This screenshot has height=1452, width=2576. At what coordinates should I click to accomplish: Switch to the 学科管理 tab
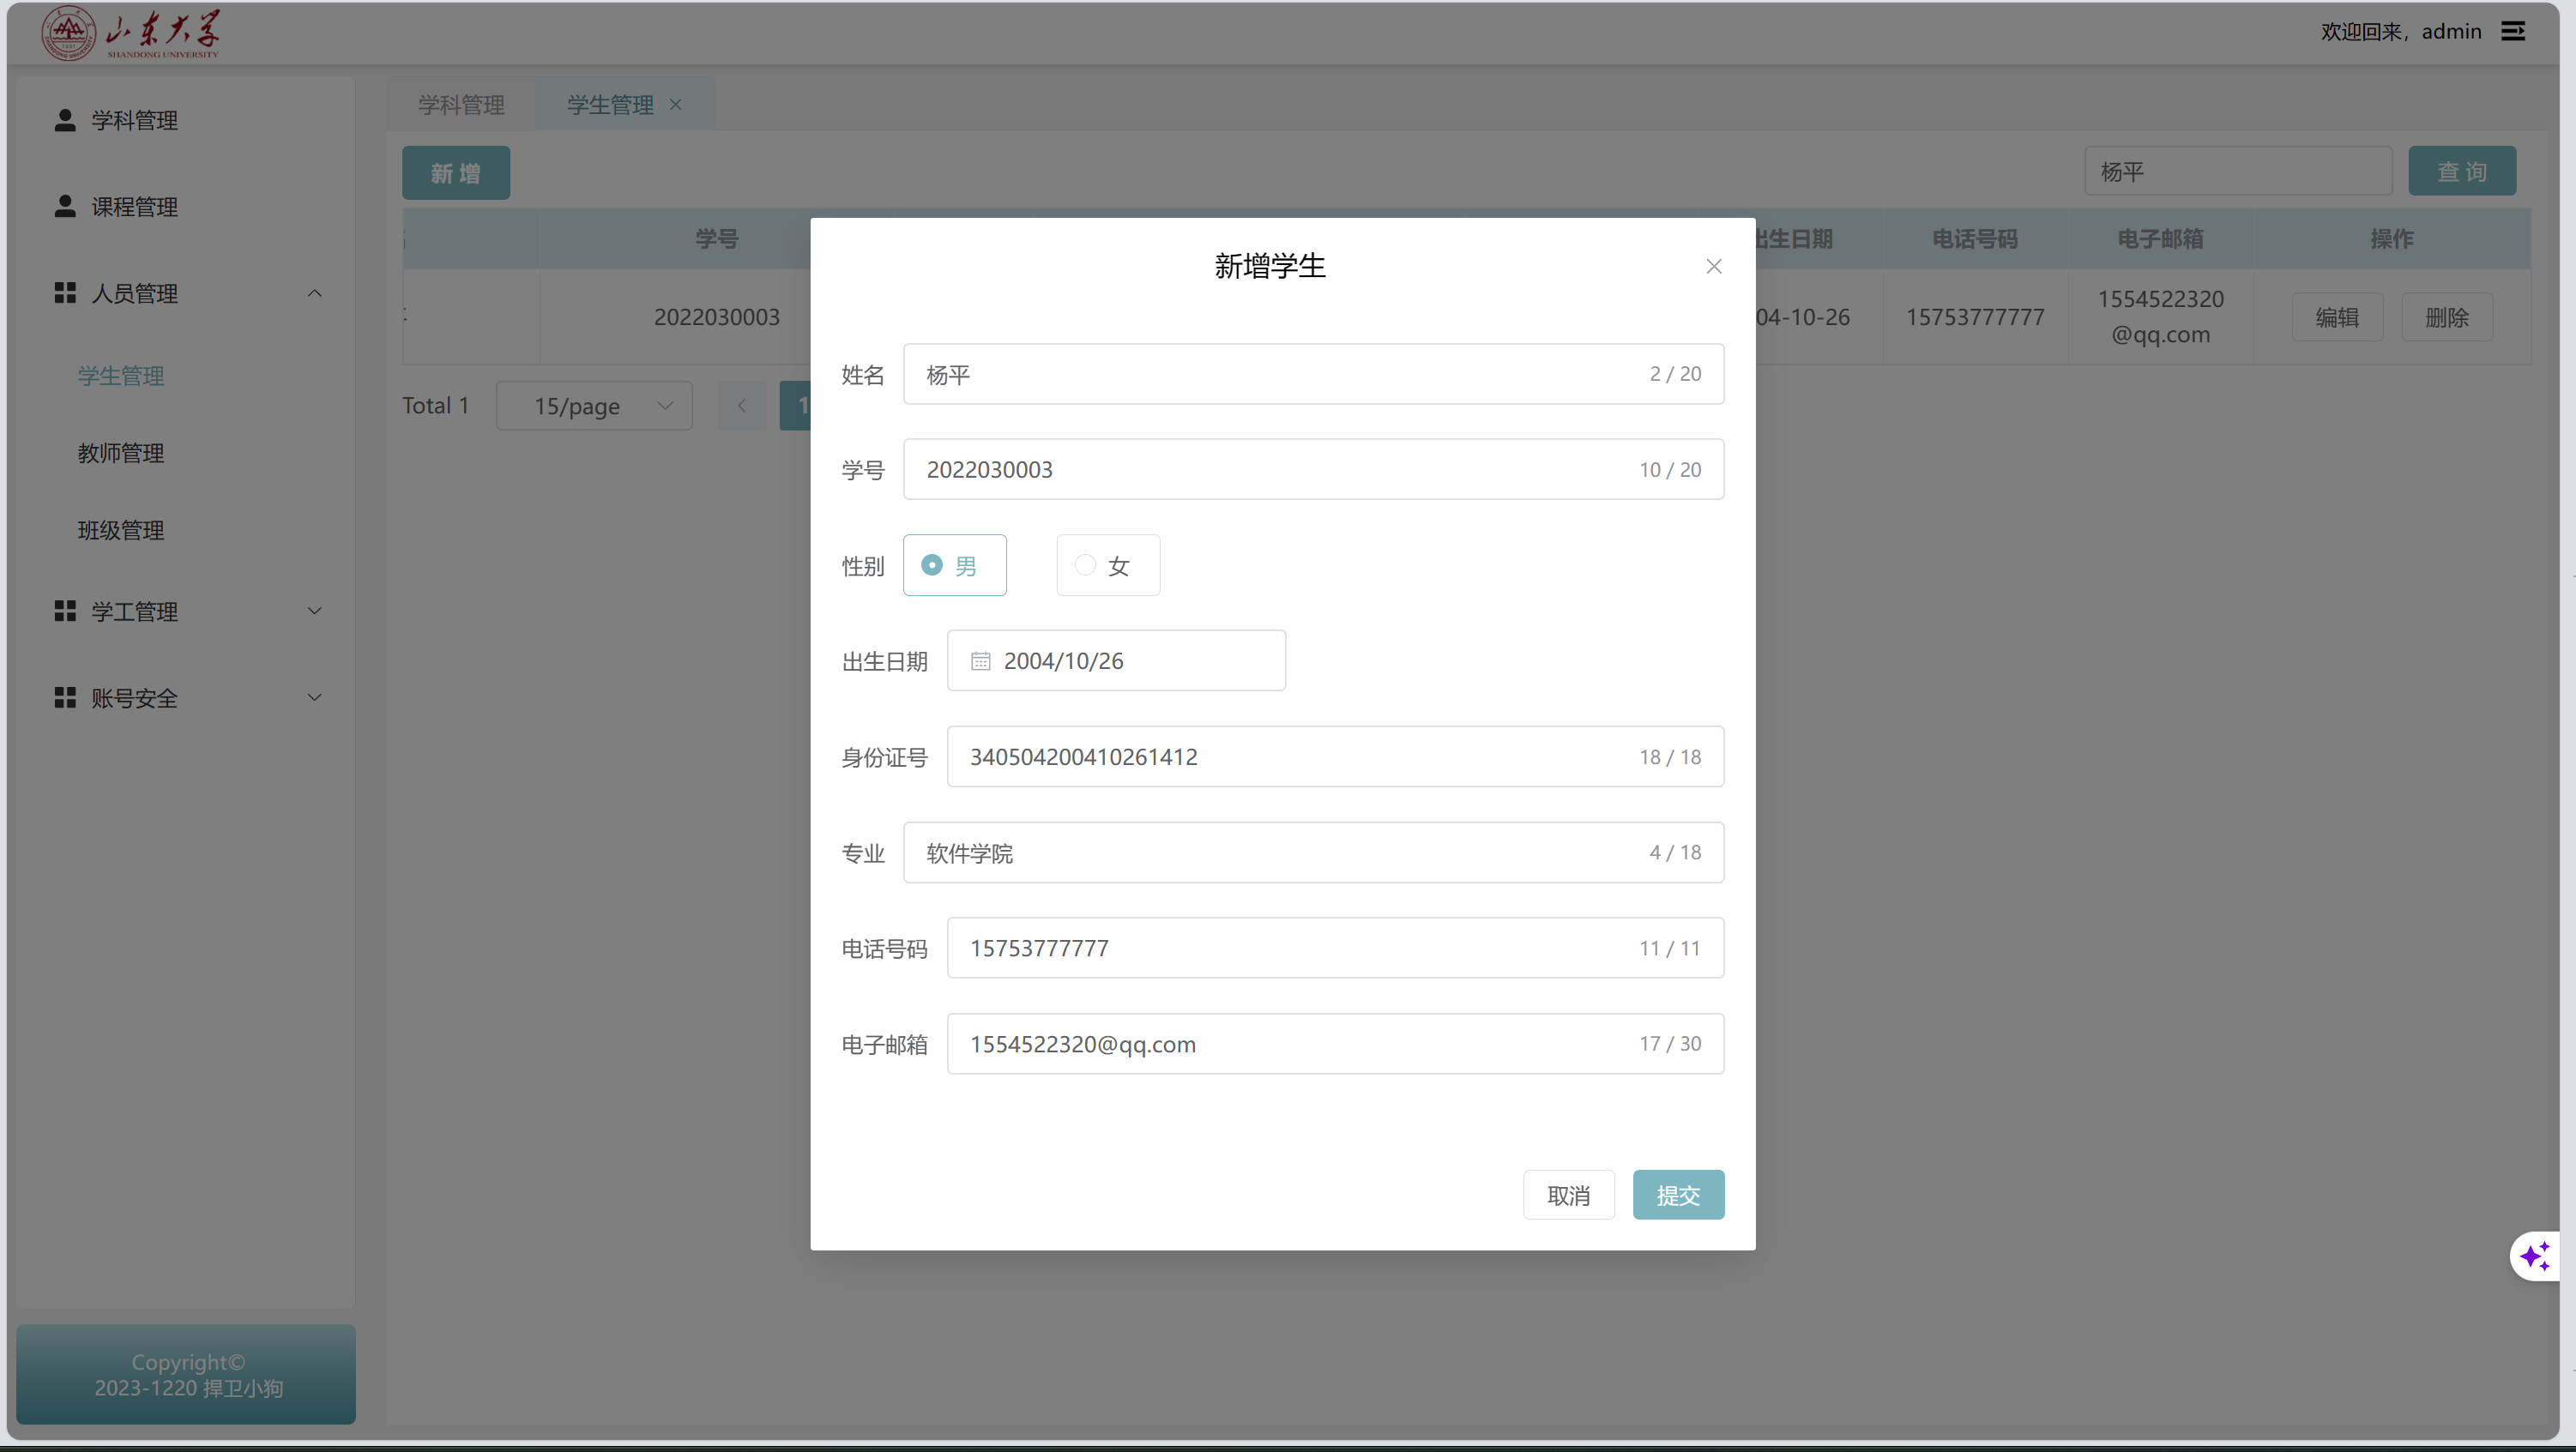click(461, 104)
